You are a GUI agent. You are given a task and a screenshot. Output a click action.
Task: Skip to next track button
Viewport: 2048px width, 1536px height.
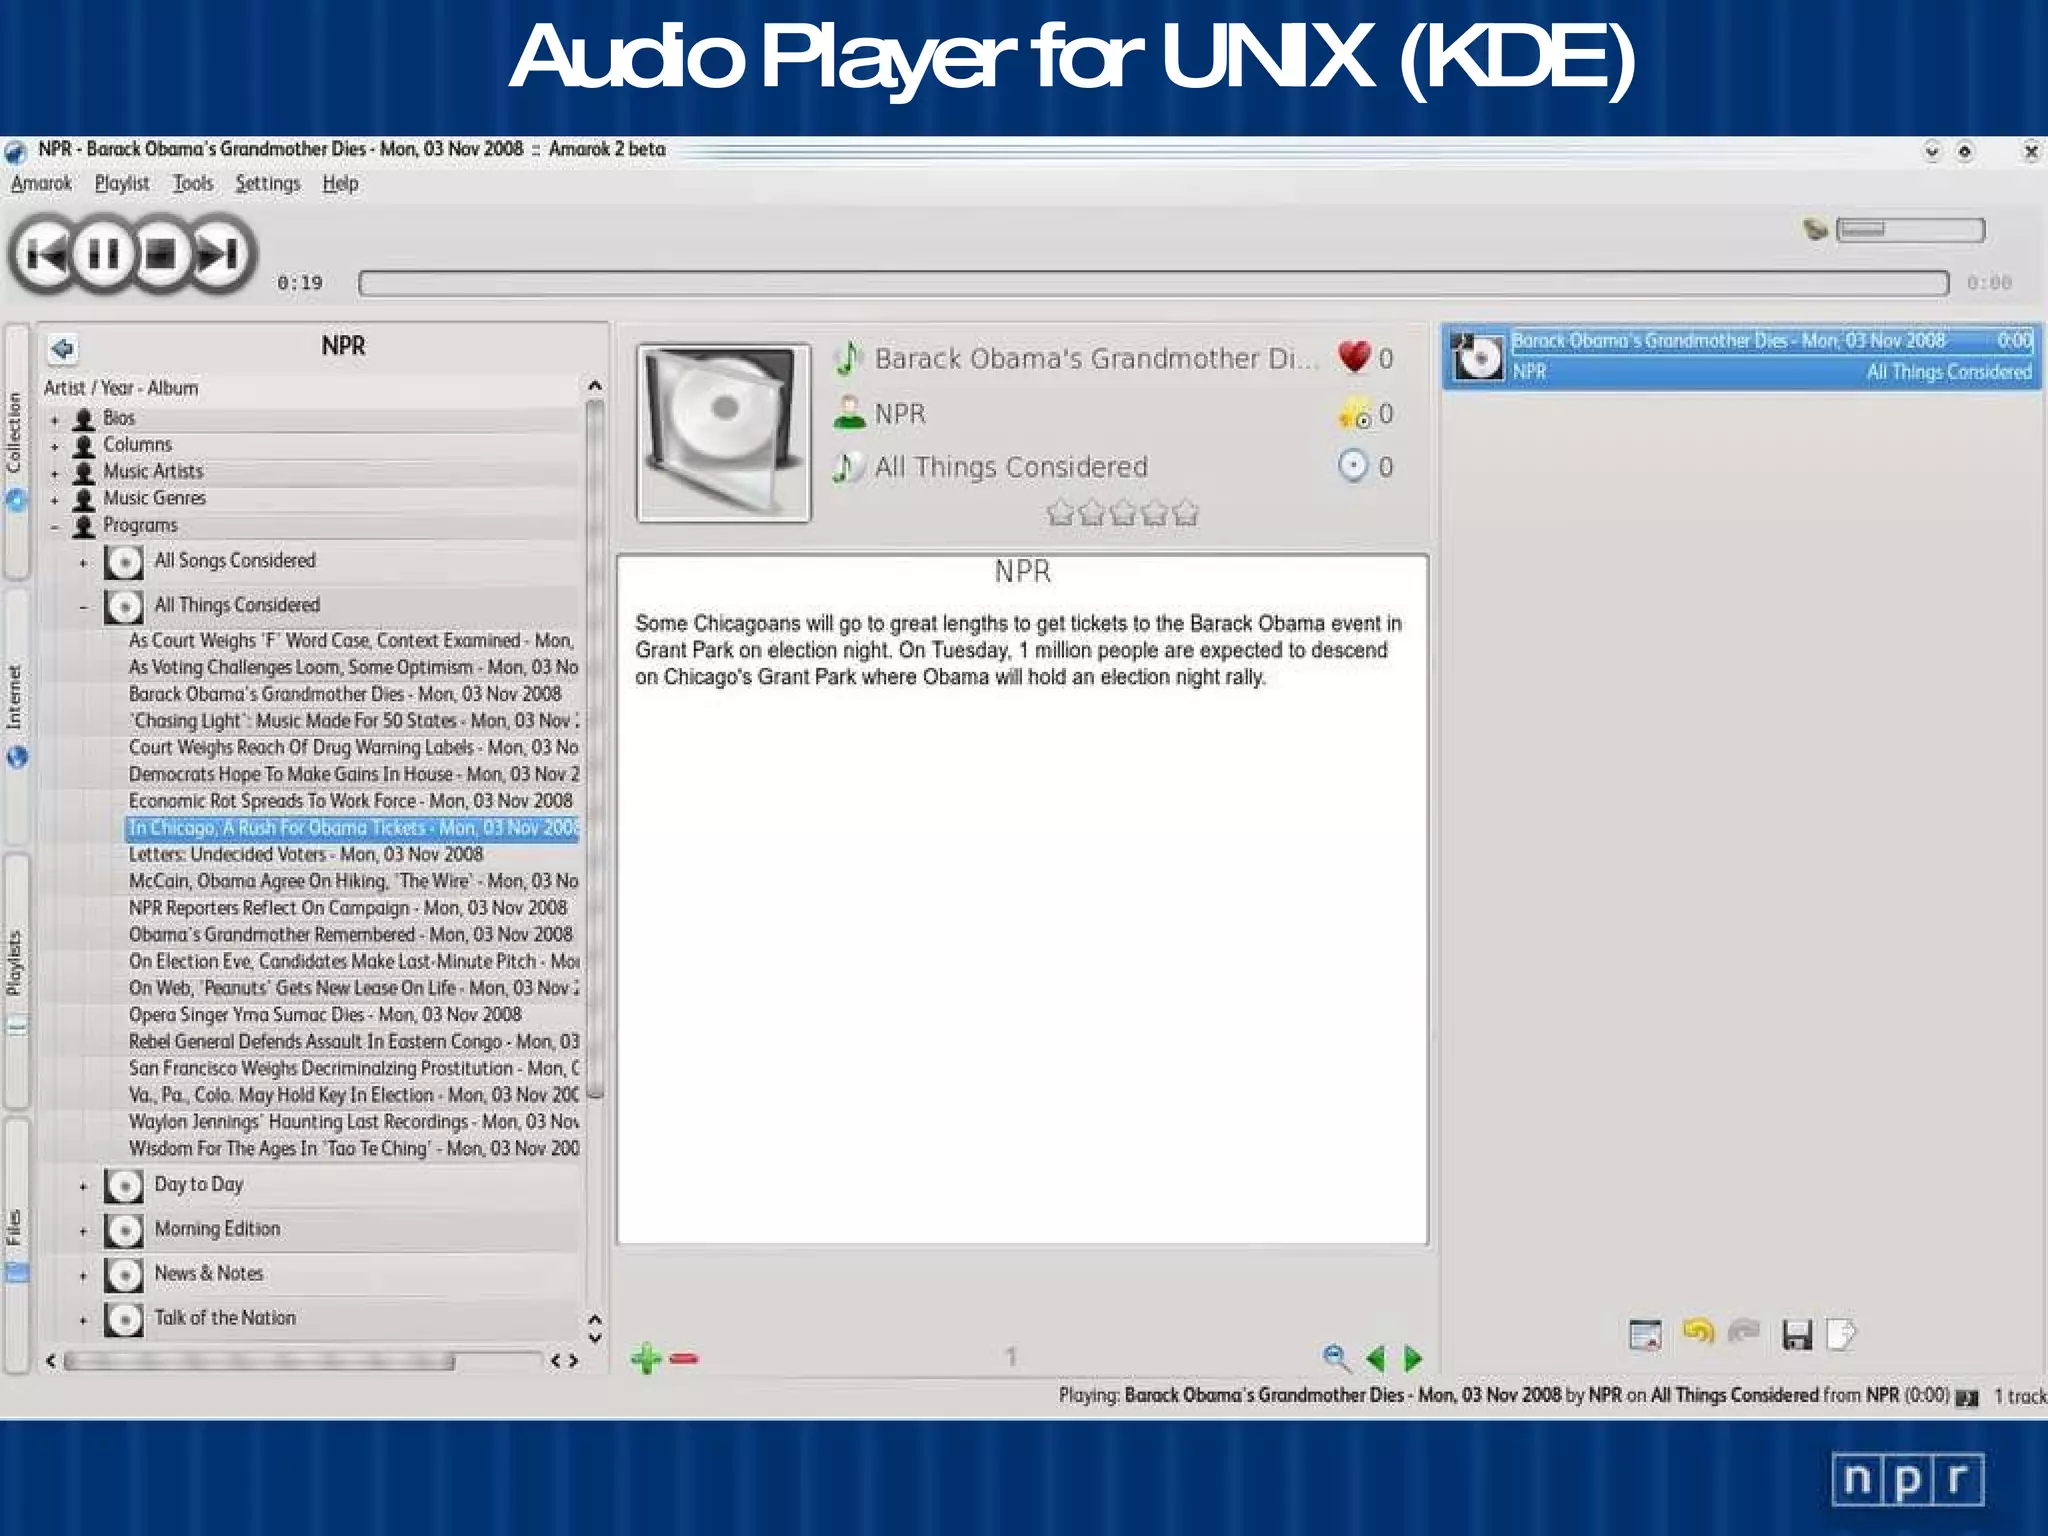click(221, 254)
